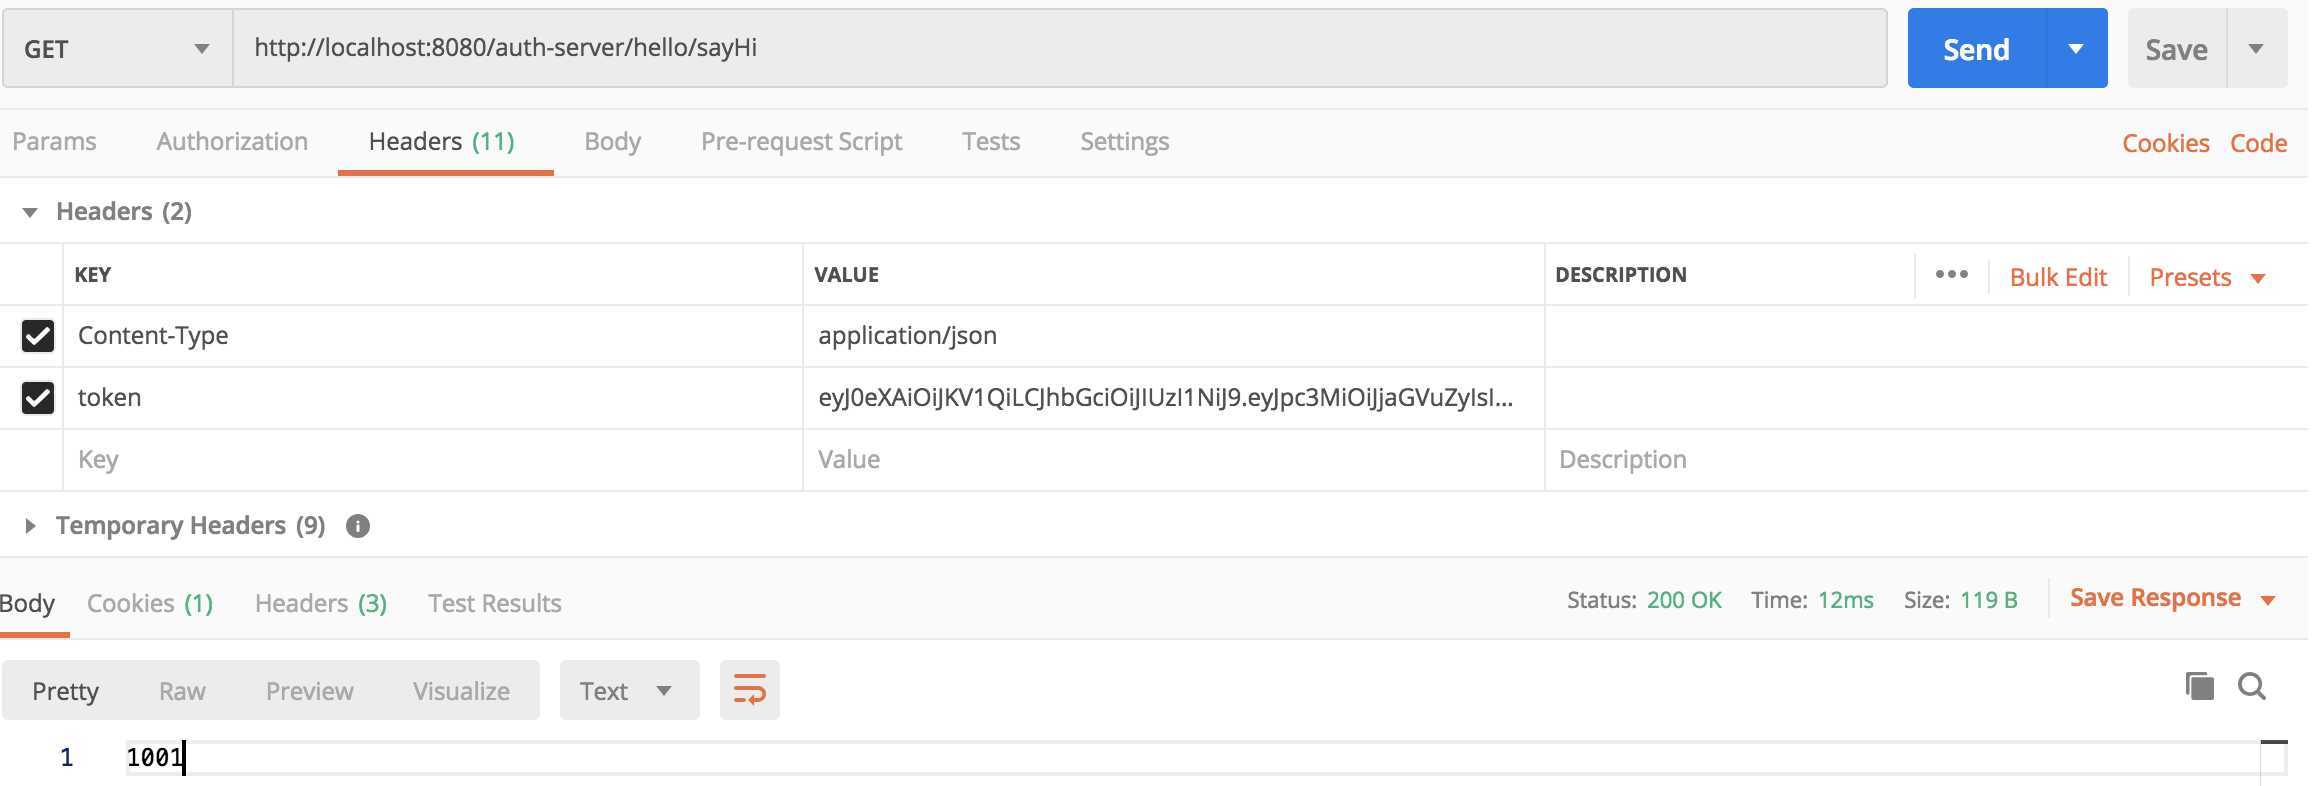Open the three-dots column options menu
The width and height of the screenshot is (2312, 786).
[x=1951, y=275]
